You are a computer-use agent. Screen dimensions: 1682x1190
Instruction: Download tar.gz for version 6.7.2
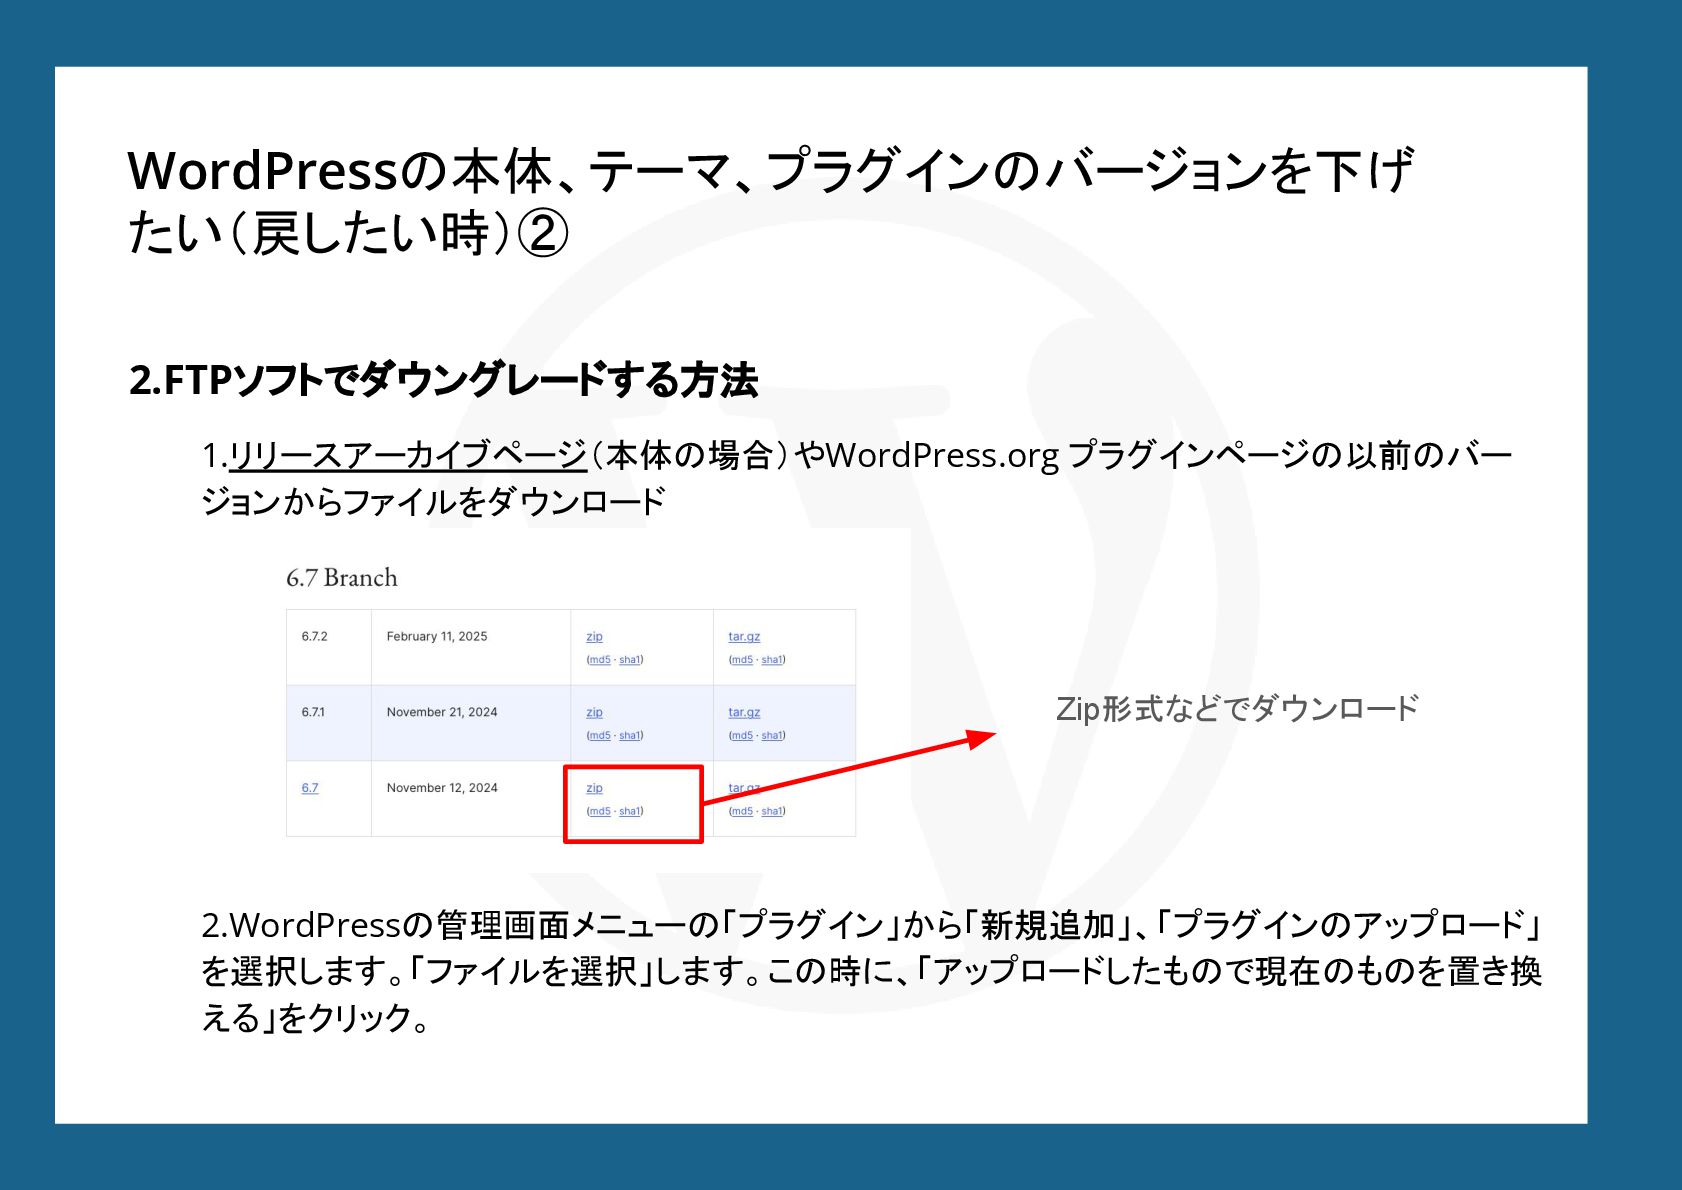[x=744, y=637]
